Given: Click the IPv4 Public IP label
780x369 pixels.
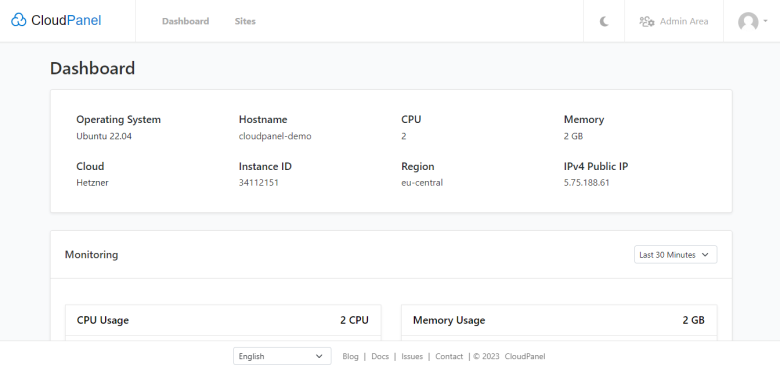Looking at the screenshot, I should click(596, 166).
